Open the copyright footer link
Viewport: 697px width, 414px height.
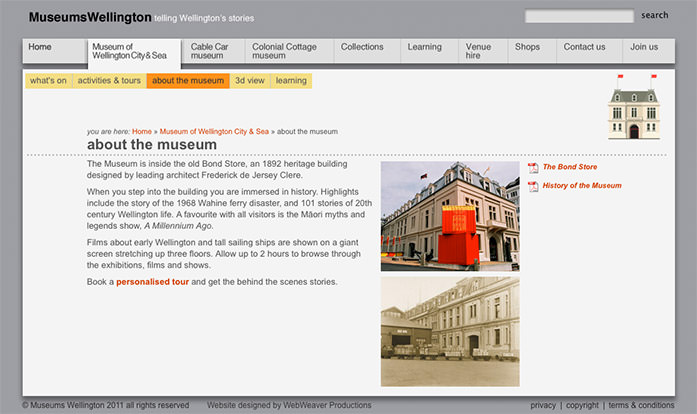(582, 405)
